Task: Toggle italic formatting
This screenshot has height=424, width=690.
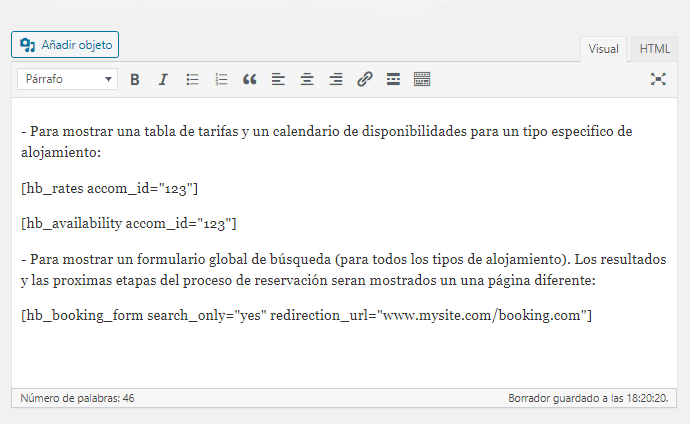Action: point(163,79)
